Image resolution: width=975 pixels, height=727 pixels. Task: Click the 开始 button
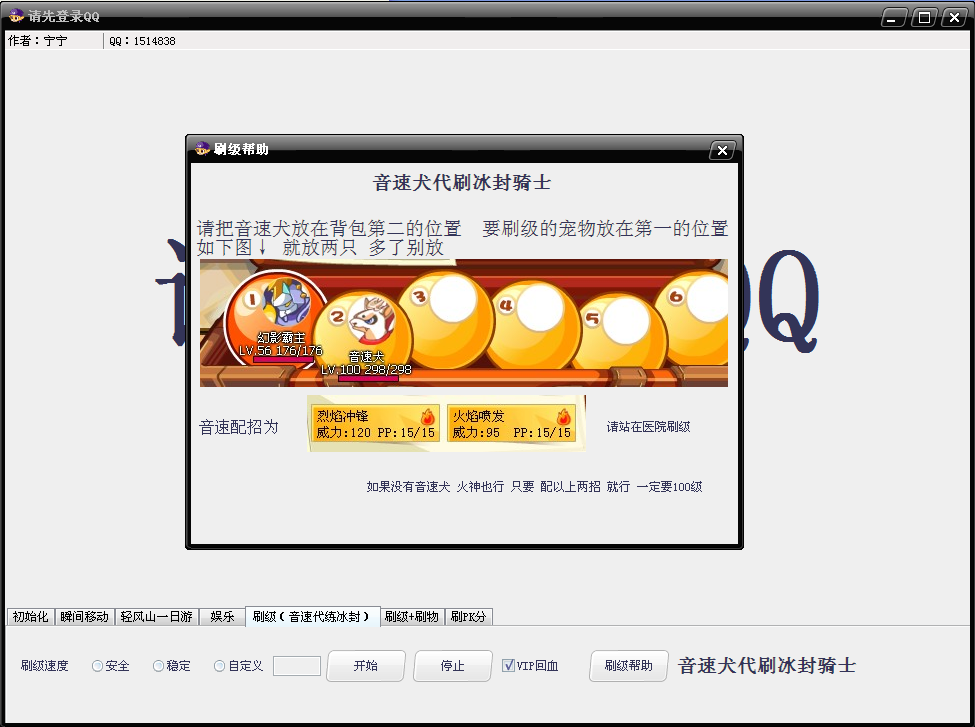tap(365, 666)
